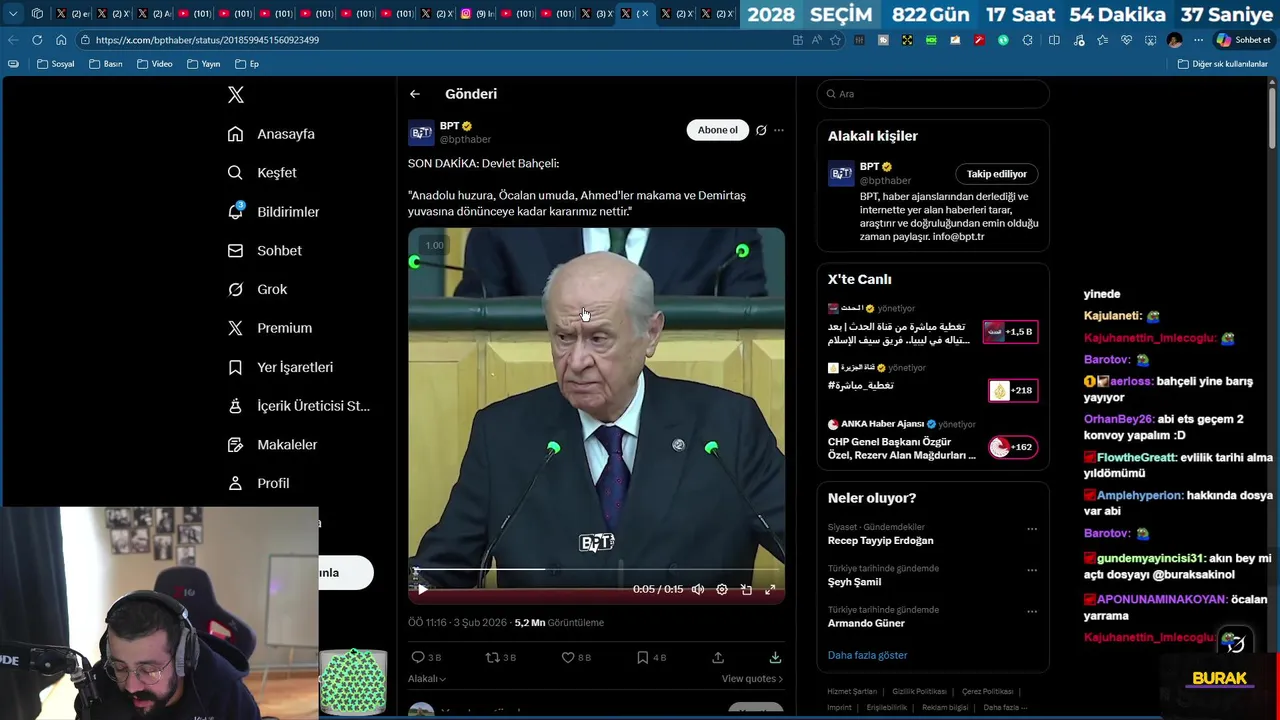Open more options for Şeyh Şamil trend
Image resolution: width=1280 pixels, height=720 pixels.
tap(1032, 570)
